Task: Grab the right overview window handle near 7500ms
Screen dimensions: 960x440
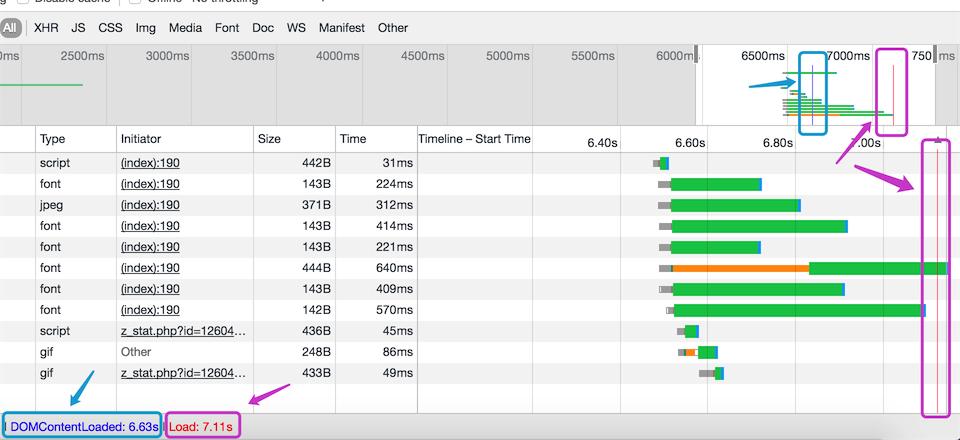Action: pos(935,53)
